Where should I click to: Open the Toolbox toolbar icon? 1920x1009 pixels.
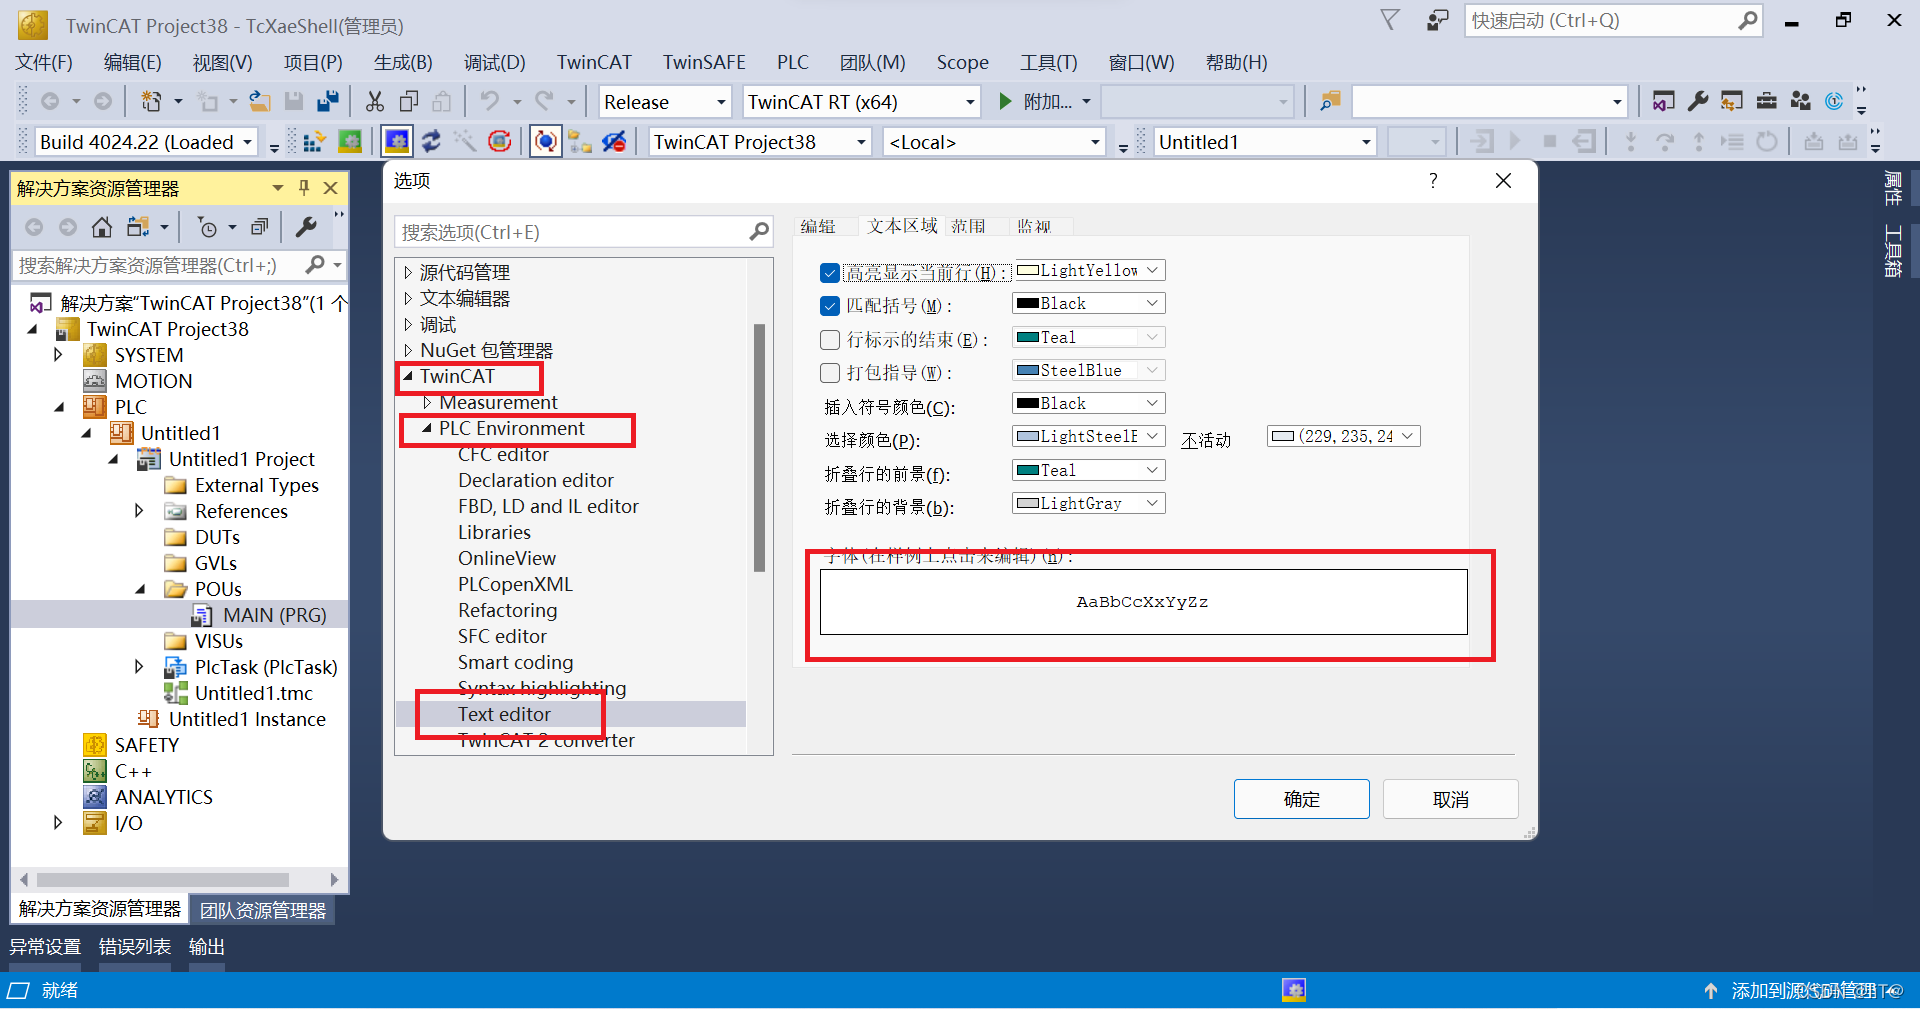point(1766,101)
